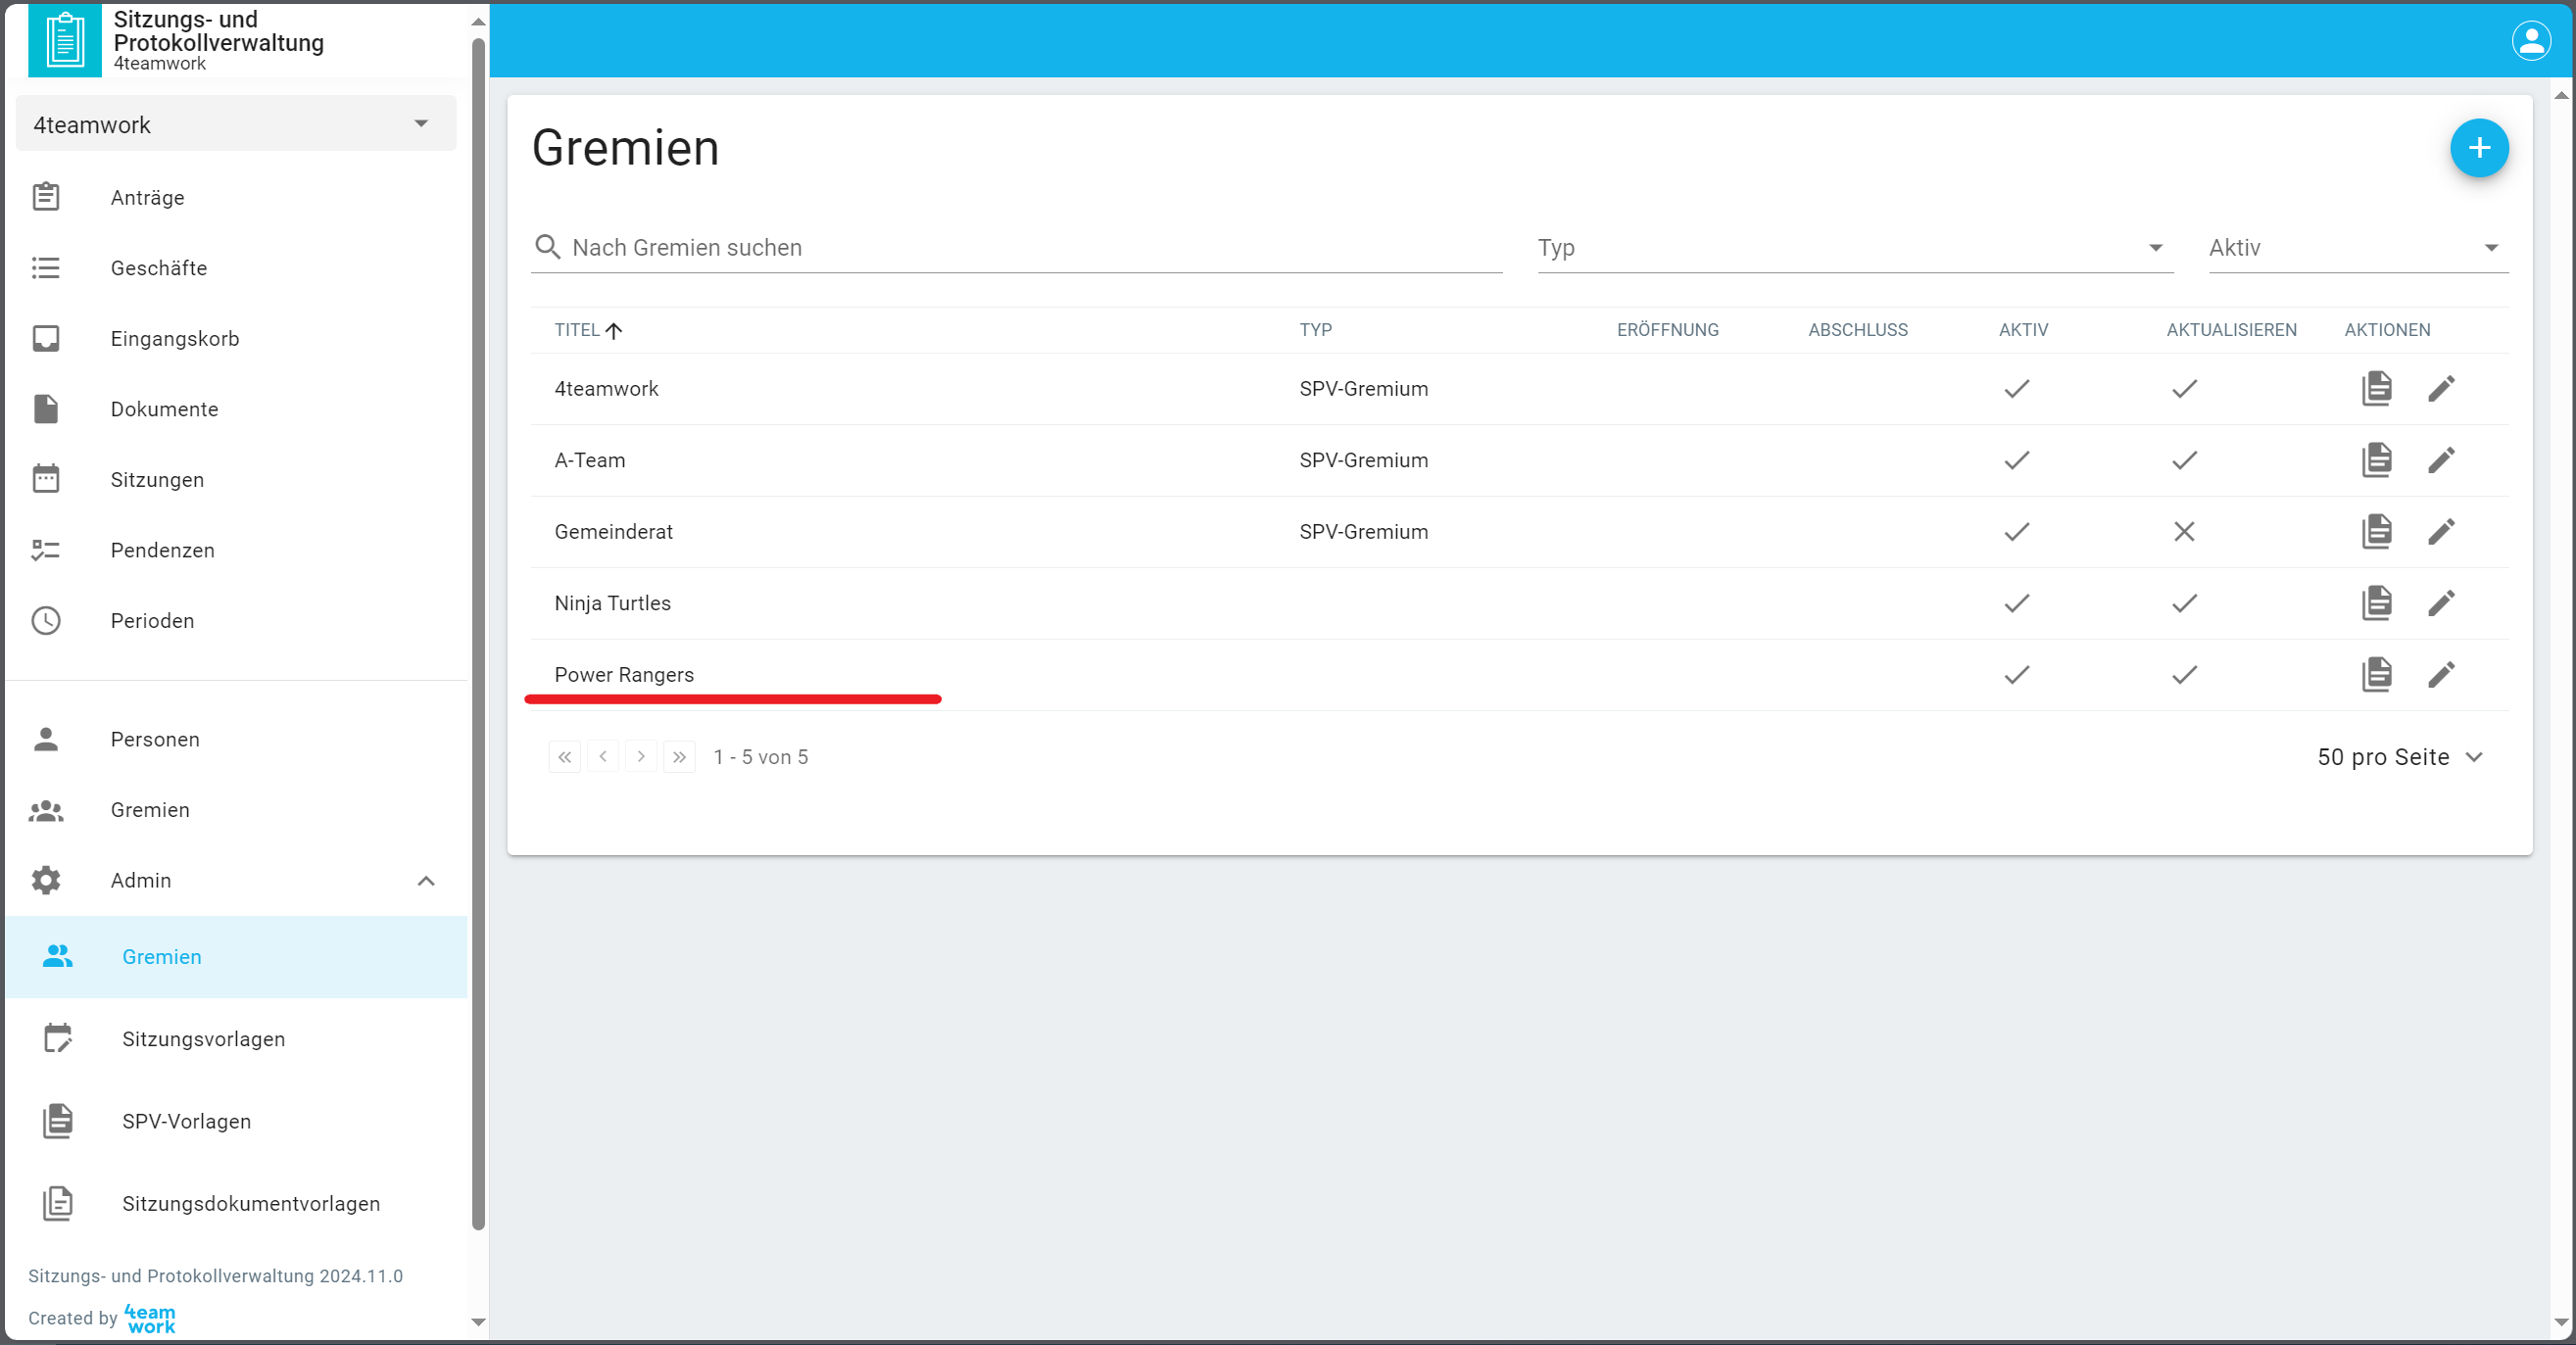Toggle Aktiv checkmark for A-Team
The width and height of the screenshot is (2576, 1345).
tap(2016, 460)
